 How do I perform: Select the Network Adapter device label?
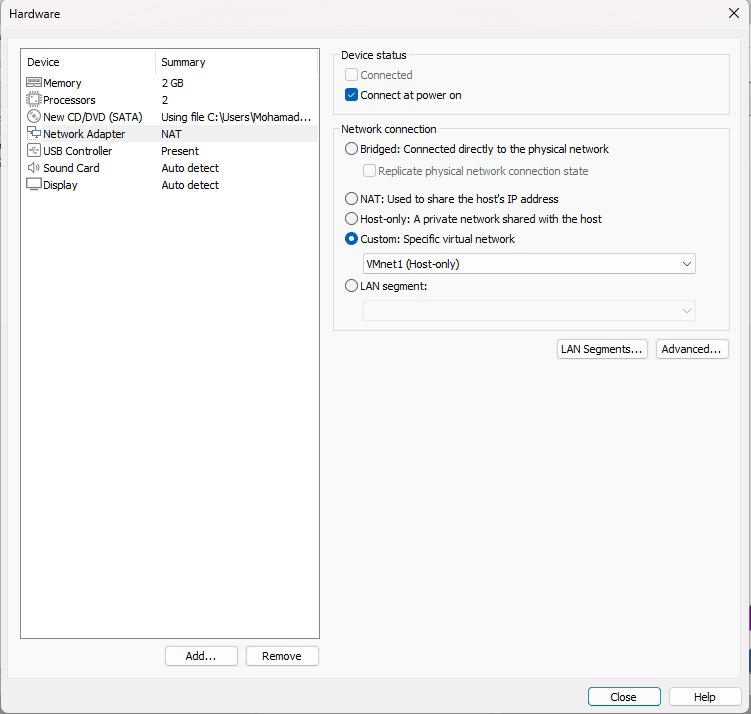(x=84, y=134)
